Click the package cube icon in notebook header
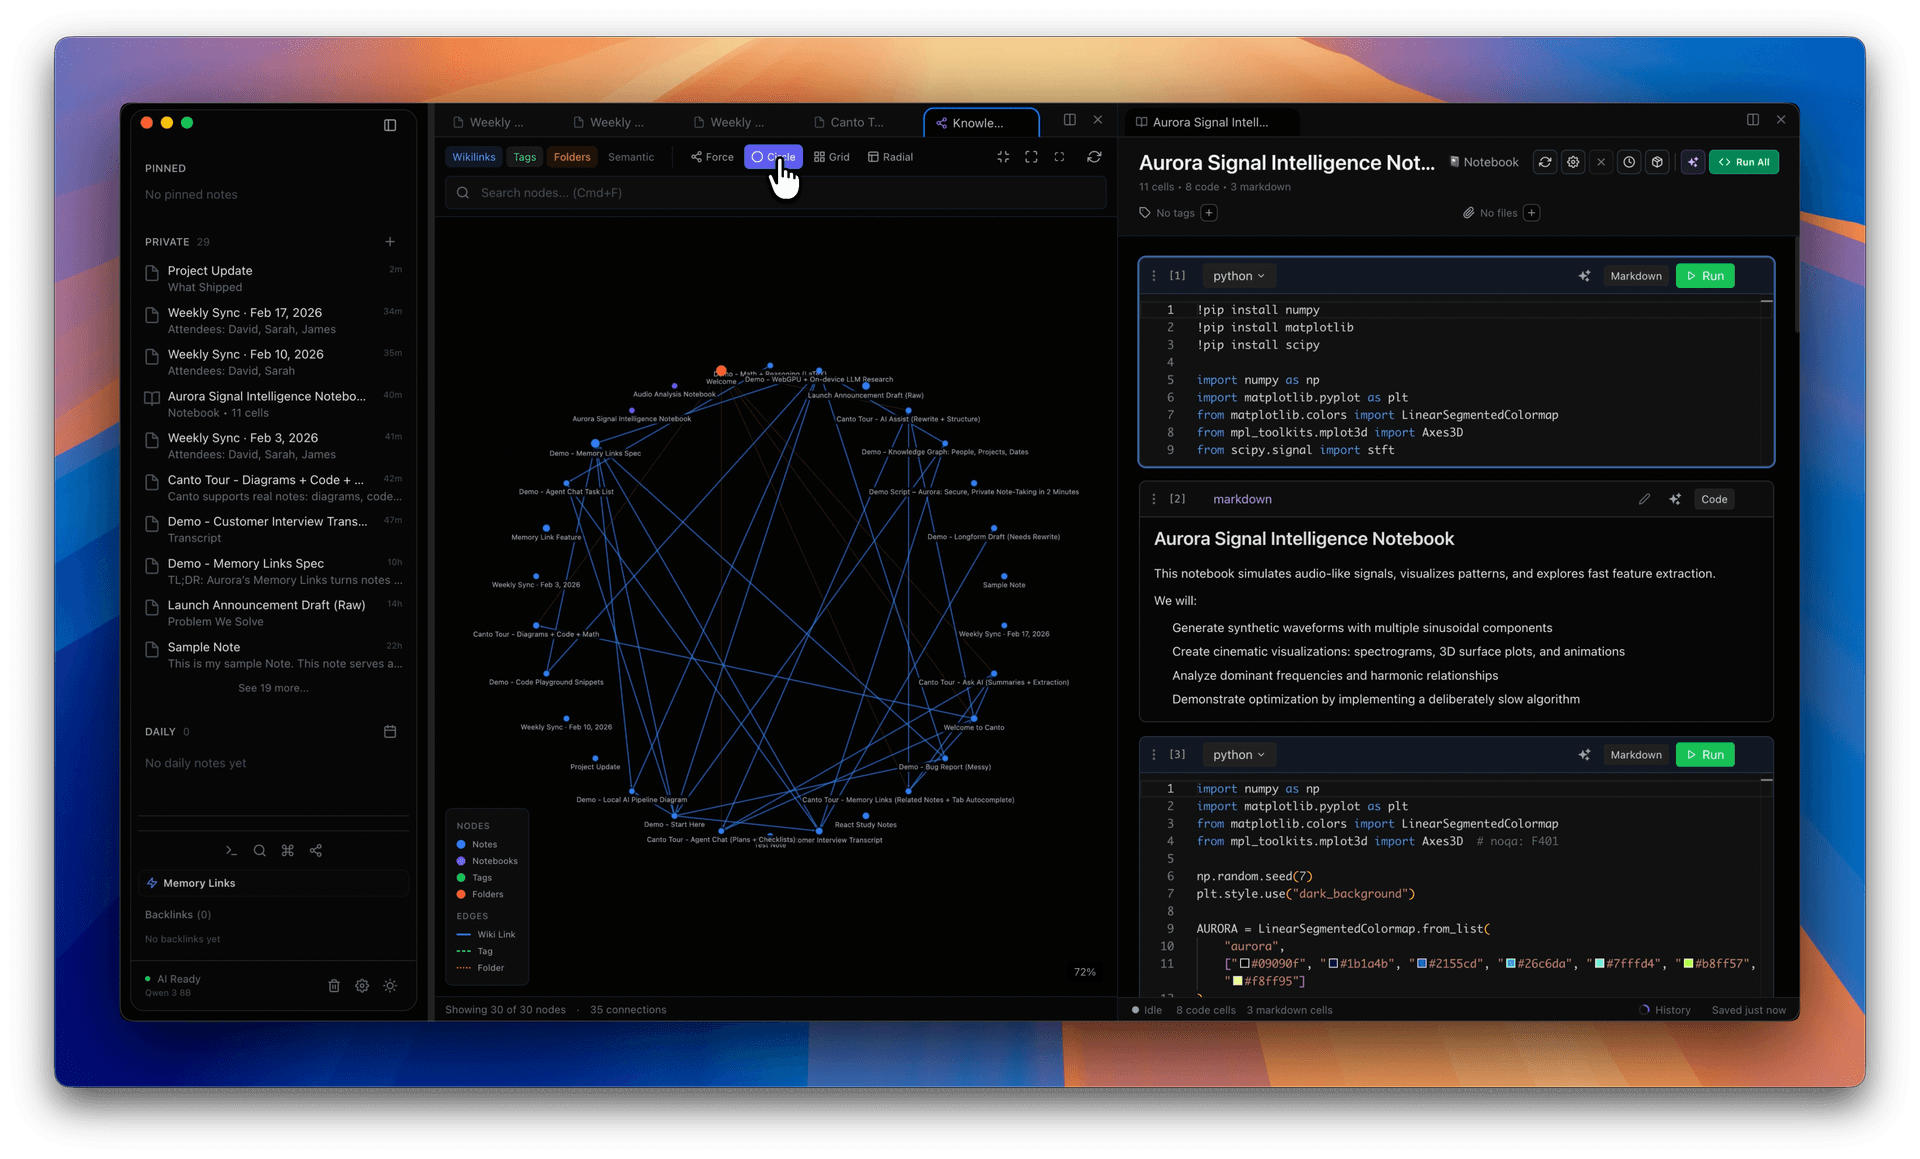Screen dimensions: 1920x1159 pos(1657,162)
